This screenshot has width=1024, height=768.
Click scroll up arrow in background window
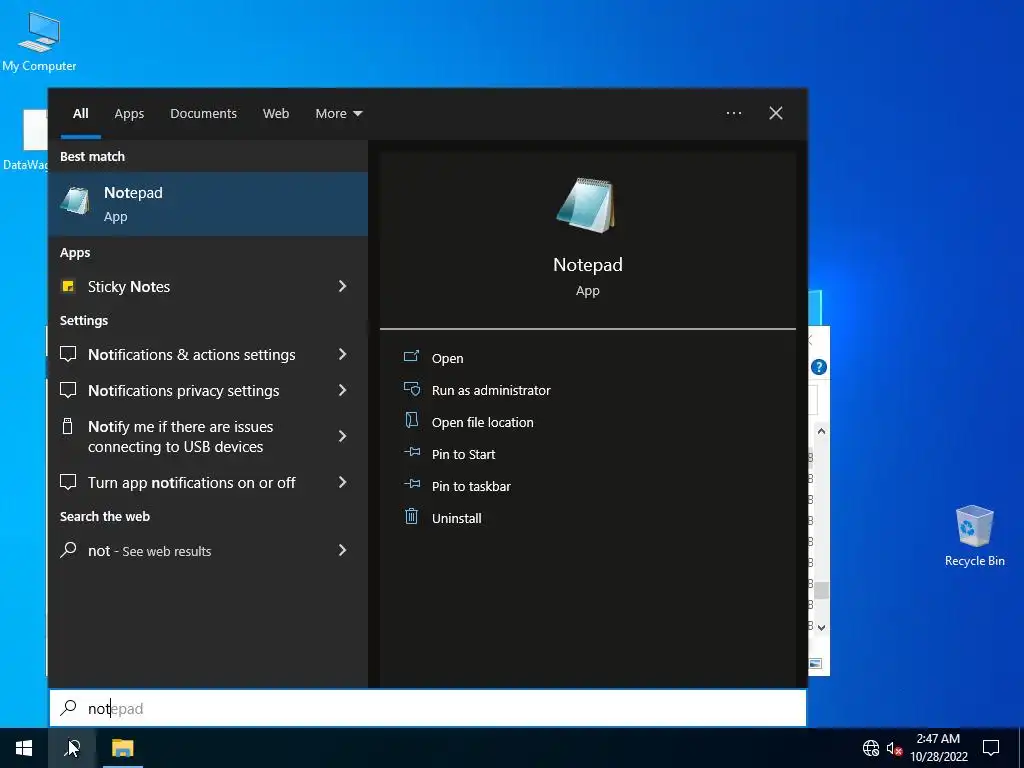(x=822, y=431)
